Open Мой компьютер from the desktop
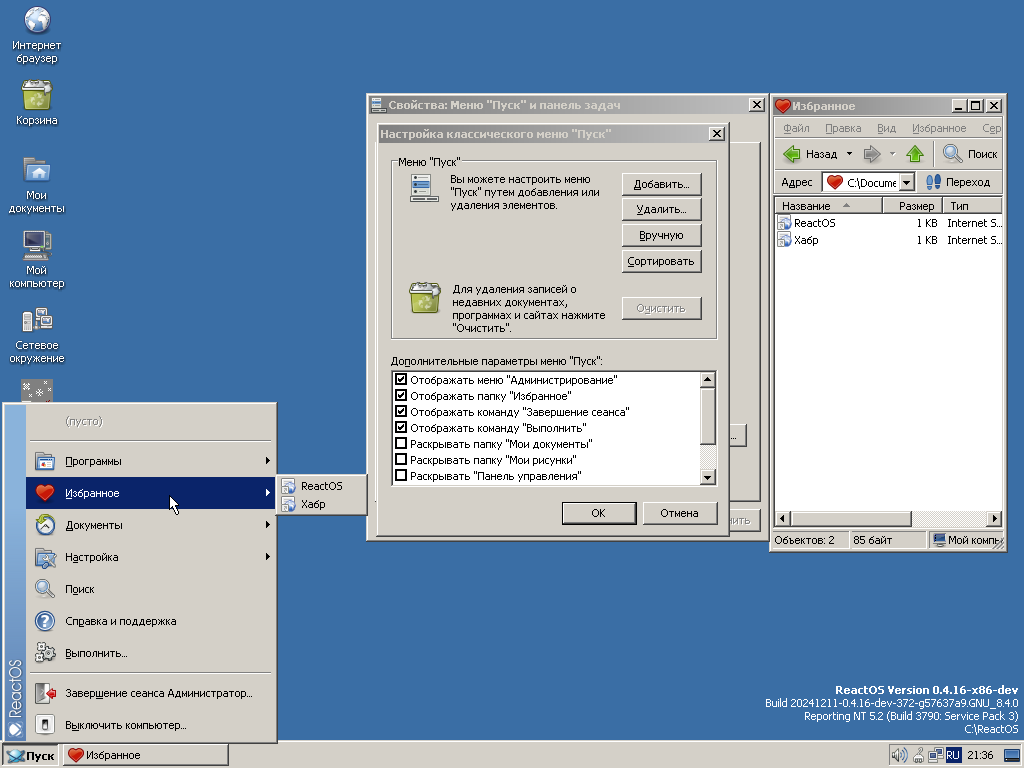The image size is (1024, 768). 36,245
